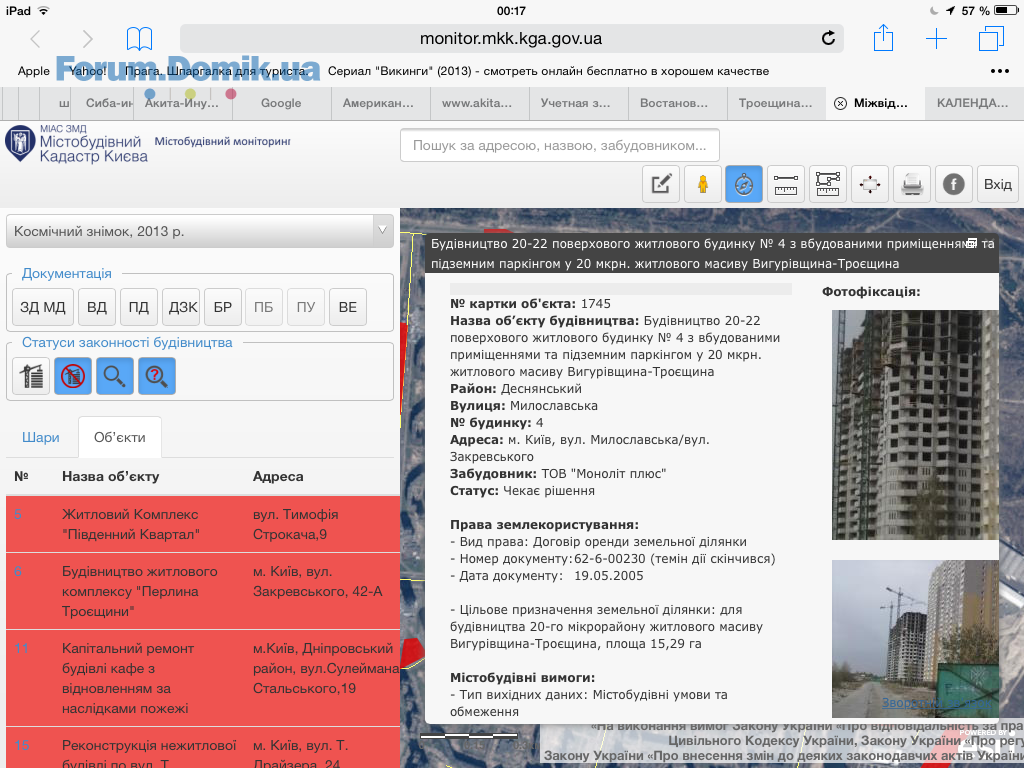1024x768 pixels.
Task: Toggle the ЗД МД documentation layer
Action: [x=42, y=307]
